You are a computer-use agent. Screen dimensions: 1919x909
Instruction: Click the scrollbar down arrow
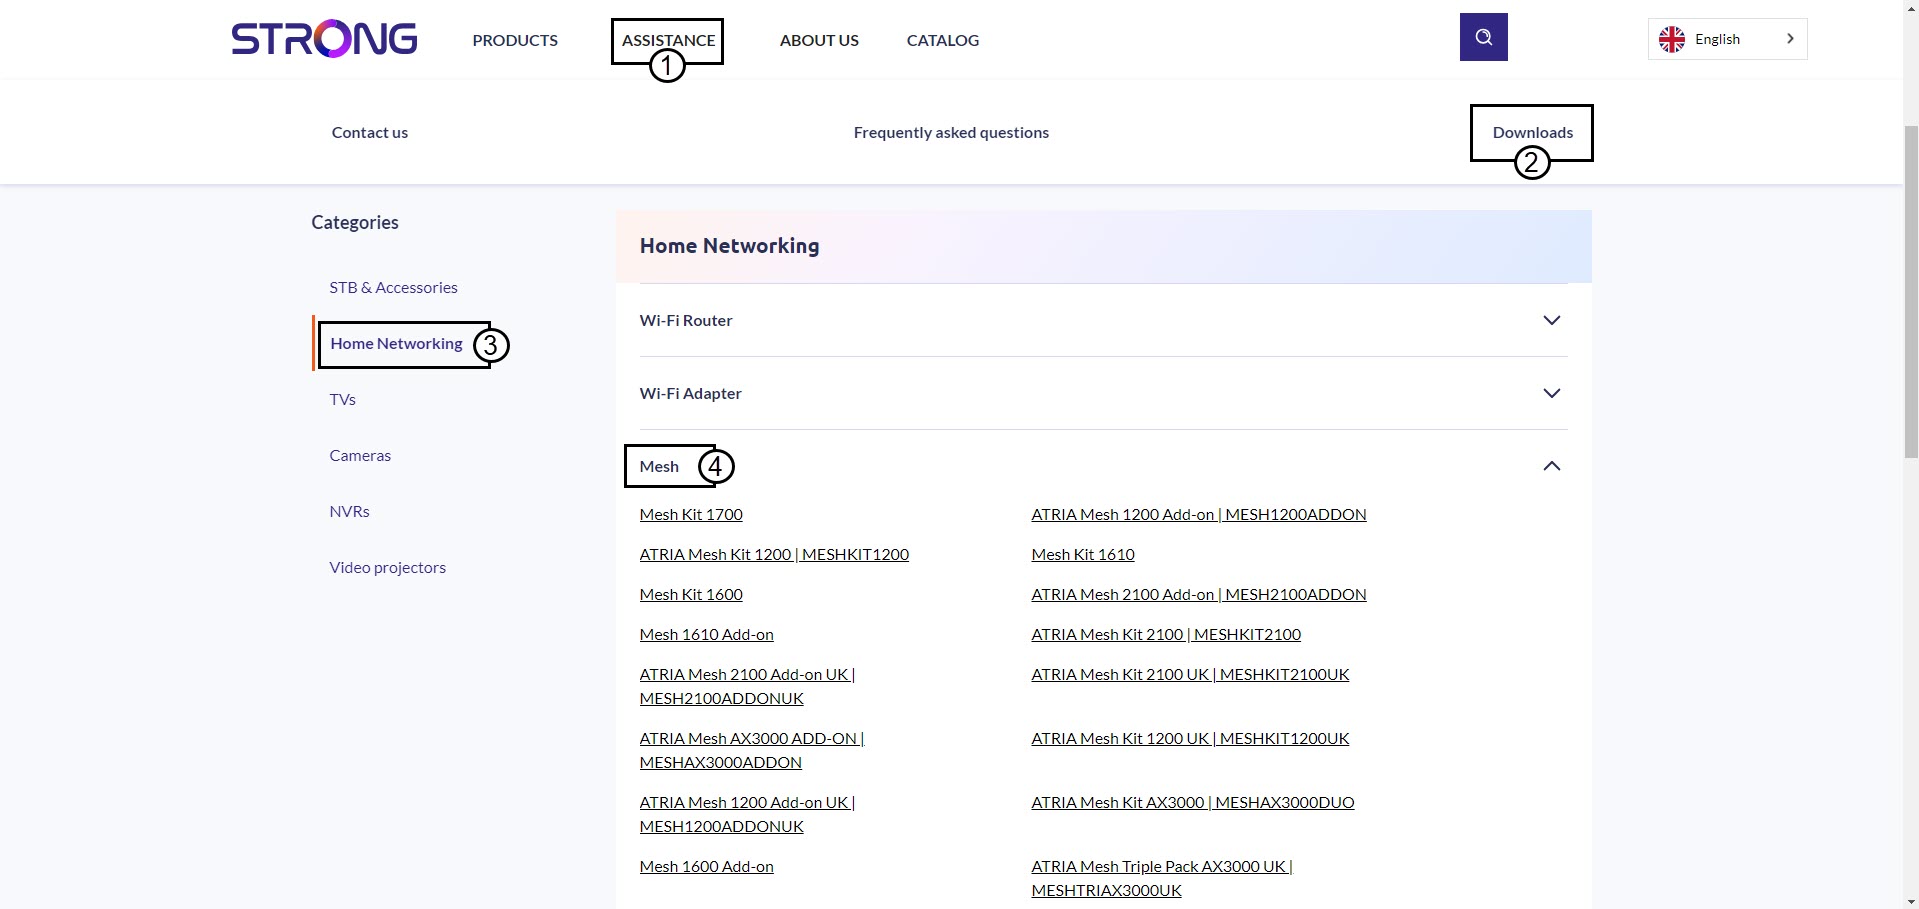click(x=1910, y=901)
